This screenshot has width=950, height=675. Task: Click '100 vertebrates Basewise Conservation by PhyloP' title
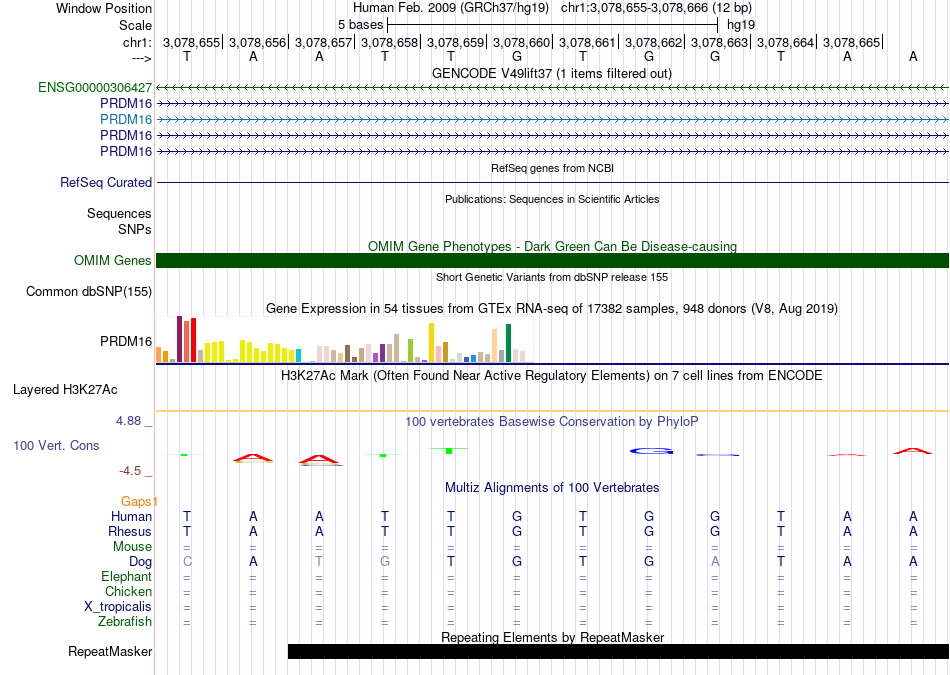click(552, 422)
